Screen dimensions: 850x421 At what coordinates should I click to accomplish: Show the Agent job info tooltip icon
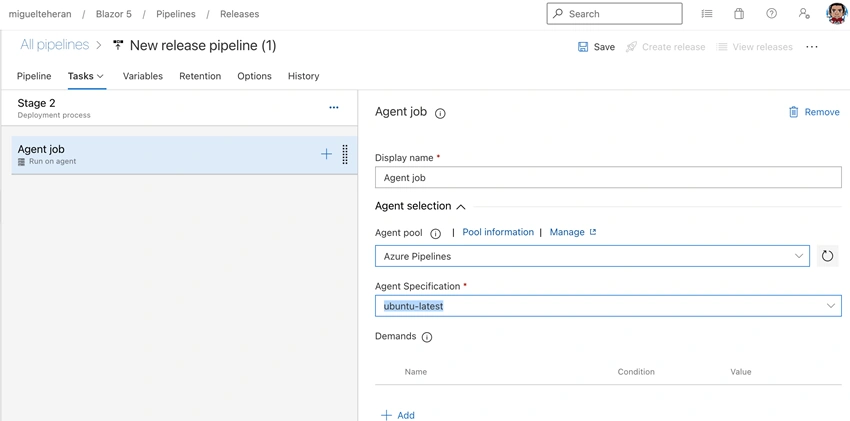tap(440, 113)
